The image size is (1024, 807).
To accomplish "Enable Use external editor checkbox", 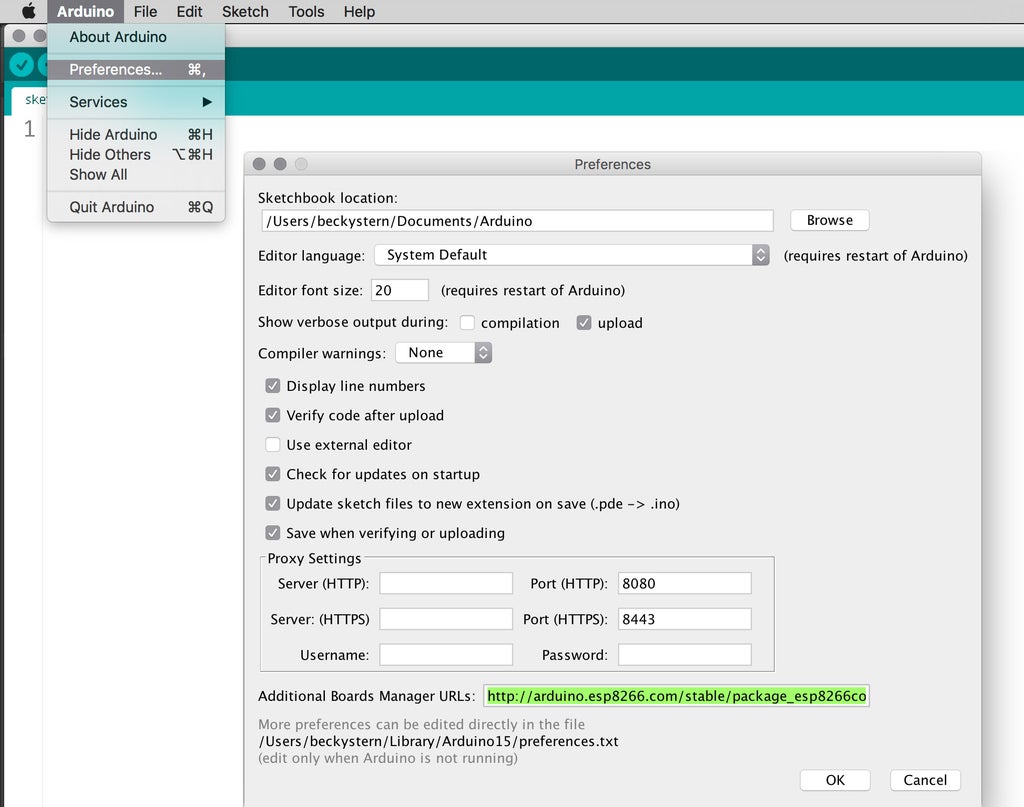I will click(272, 445).
